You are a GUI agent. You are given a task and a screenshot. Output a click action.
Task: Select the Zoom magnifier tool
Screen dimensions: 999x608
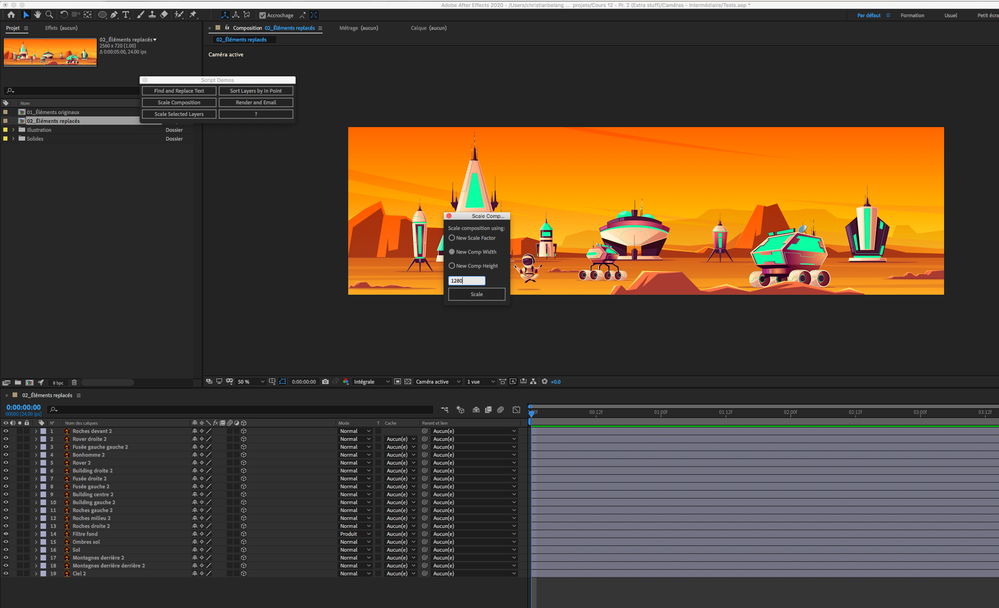(50, 15)
